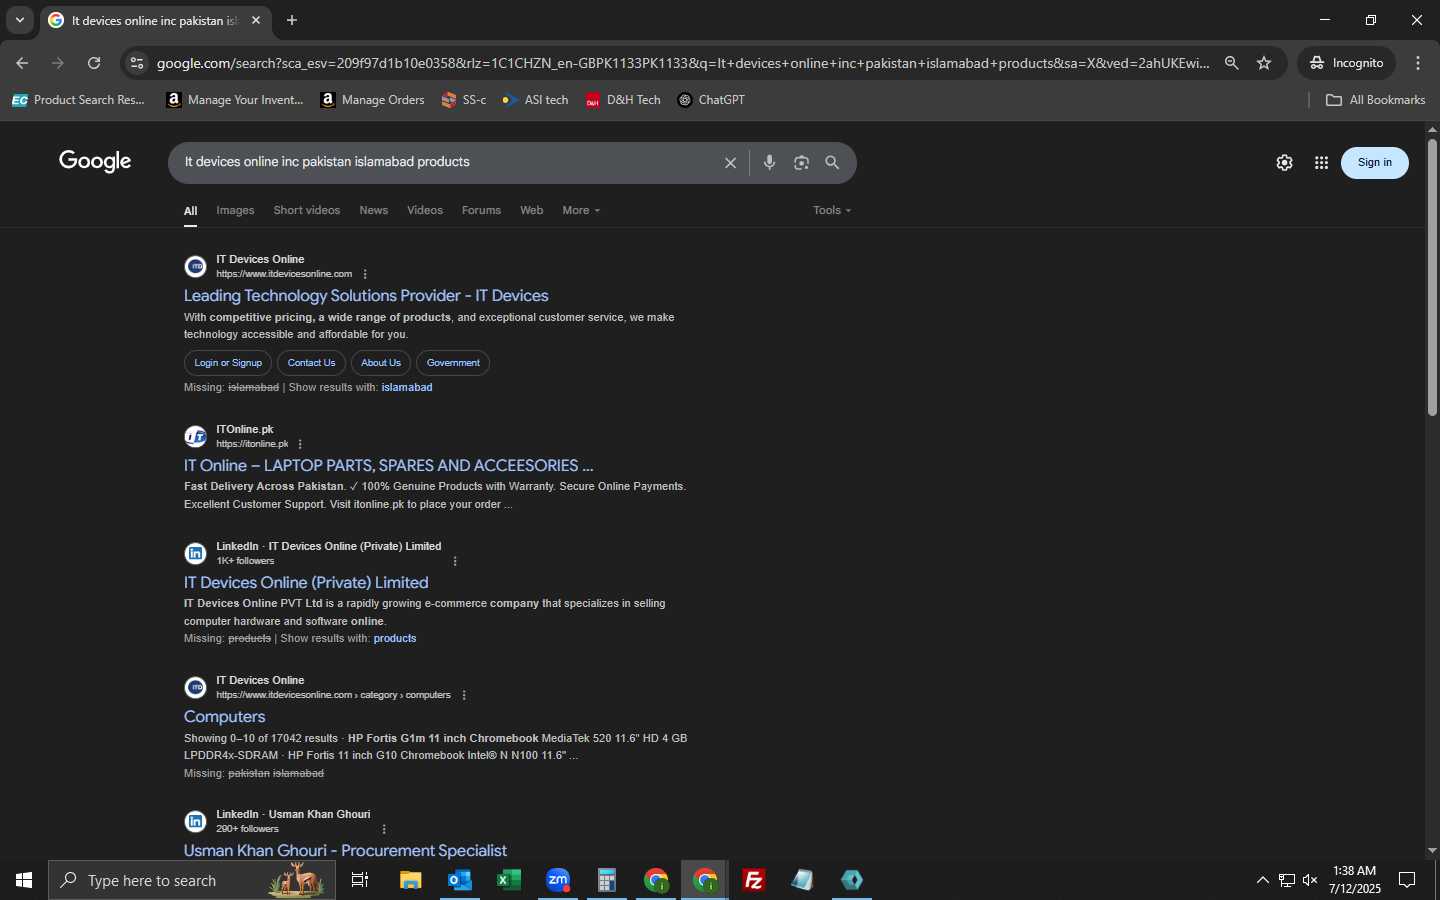Reload the page with refresh icon

94,63
